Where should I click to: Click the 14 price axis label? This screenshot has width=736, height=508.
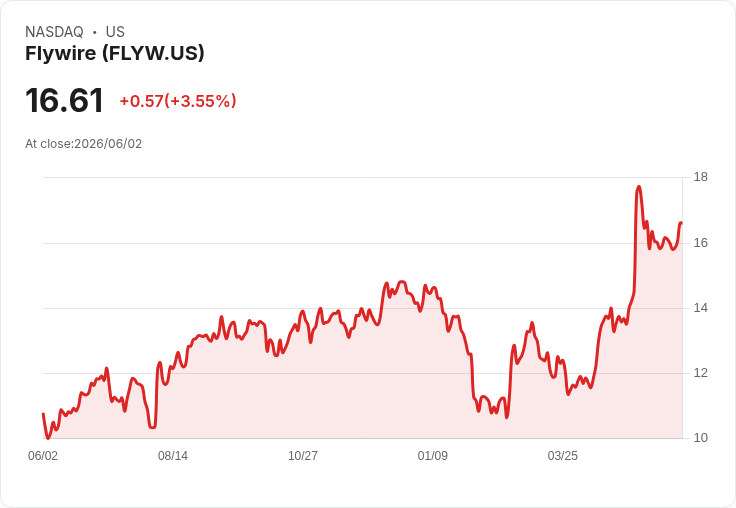(701, 308)
